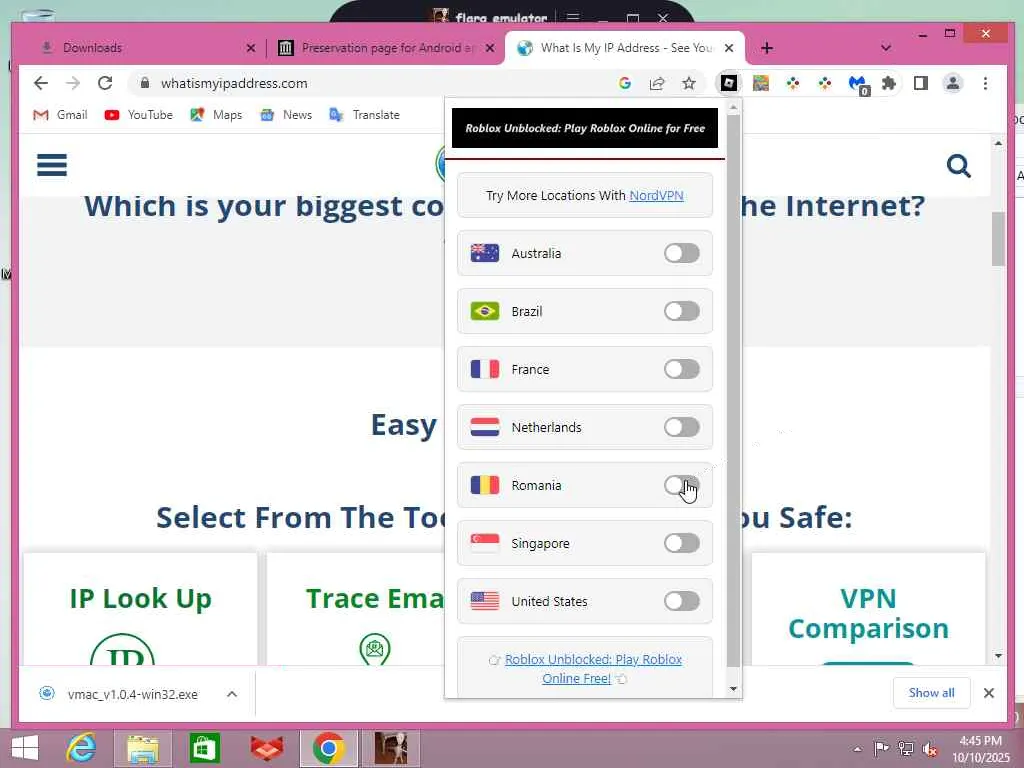Open a new browser tab

[x=767, y=48]
